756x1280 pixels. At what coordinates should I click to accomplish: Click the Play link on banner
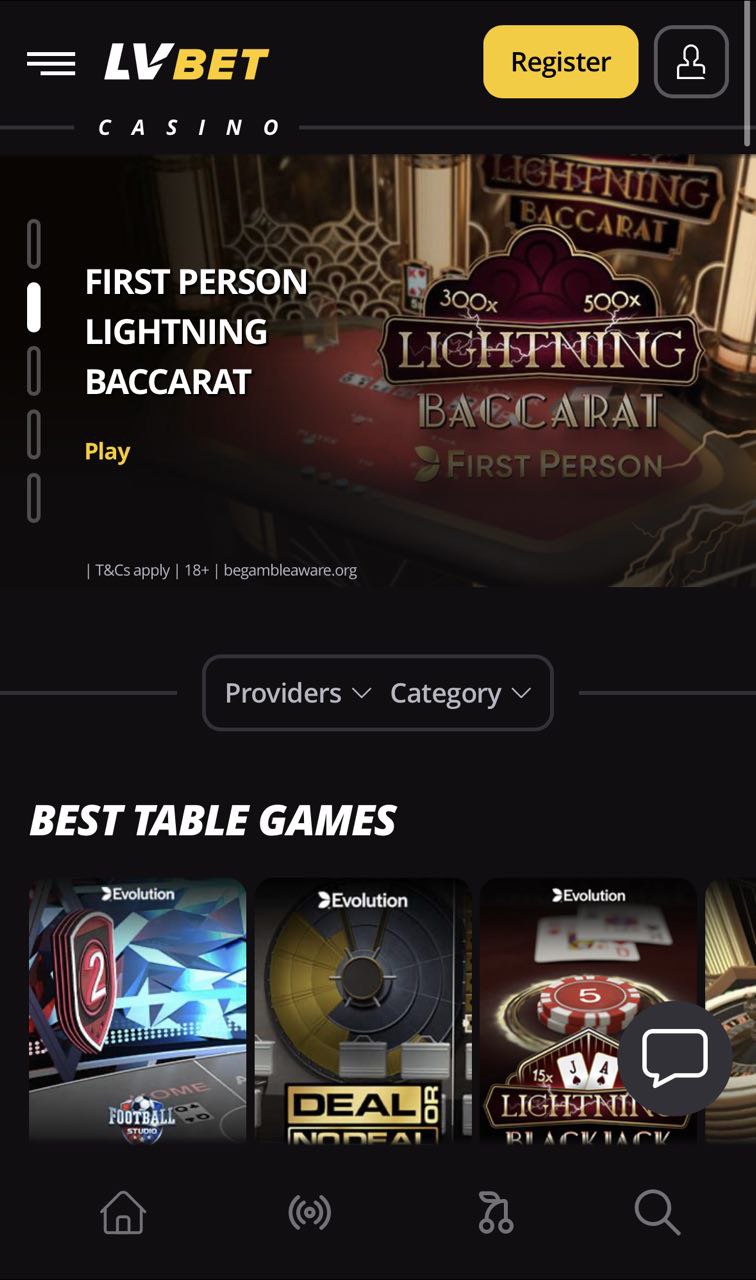point(107,451)
